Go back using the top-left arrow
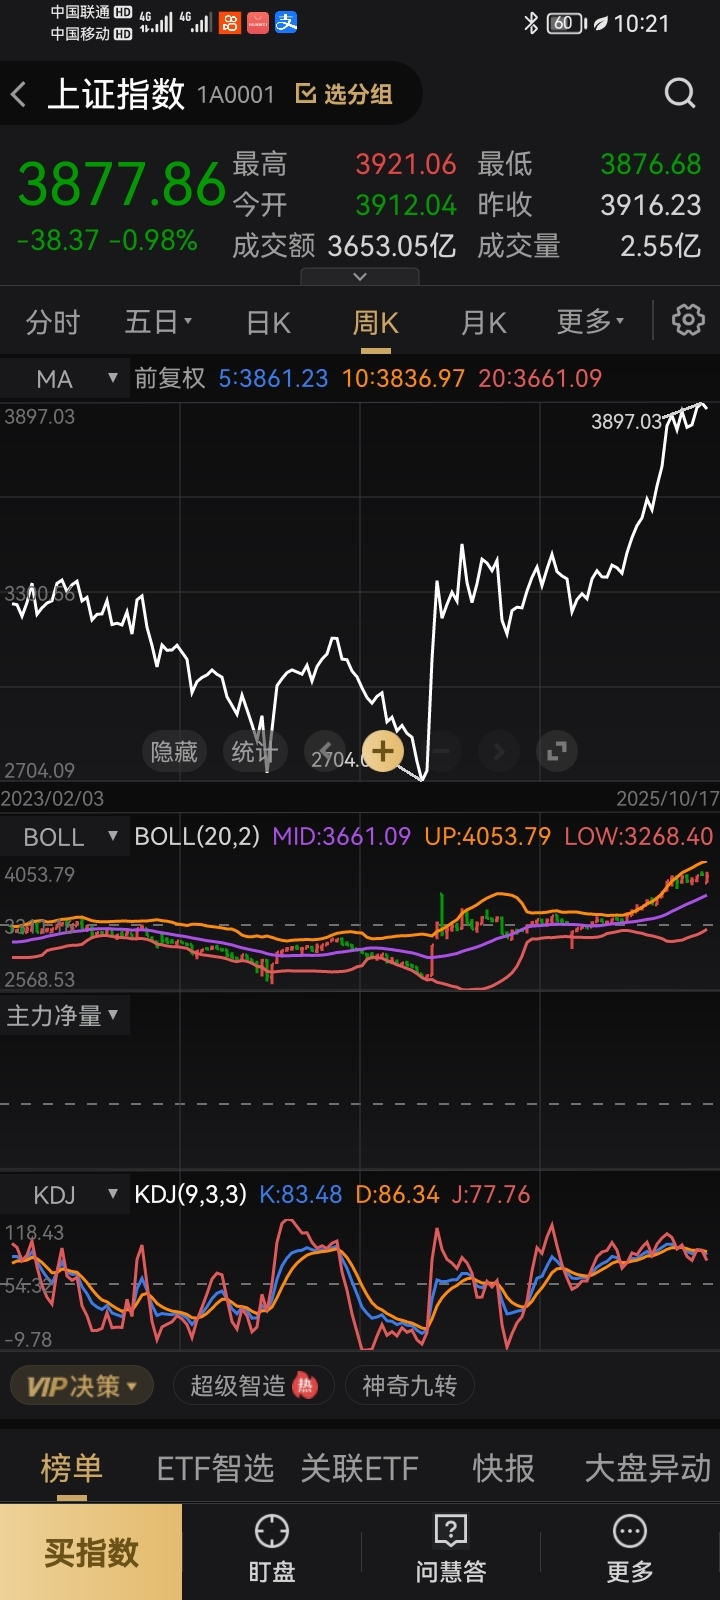This screenshot has height=1600, width=720. 19,95
